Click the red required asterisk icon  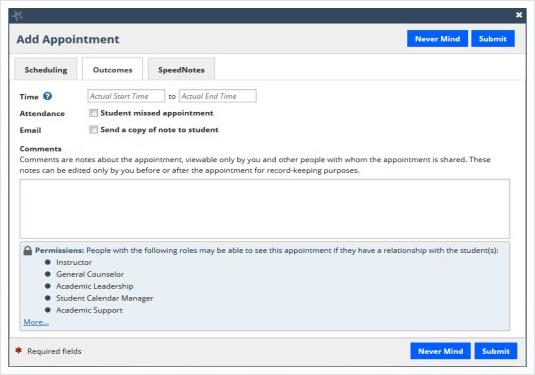pyautogui.click(x=18, y=350)
